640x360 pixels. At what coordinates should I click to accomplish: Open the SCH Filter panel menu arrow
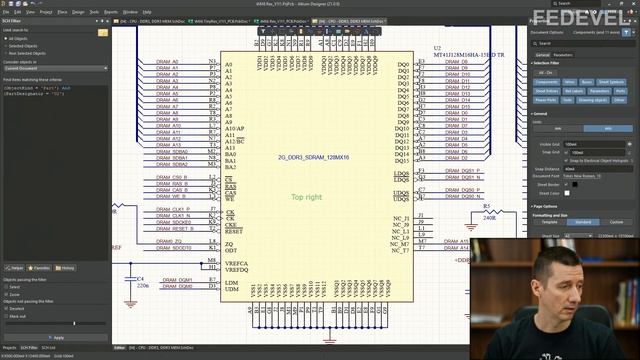point(97,21)
